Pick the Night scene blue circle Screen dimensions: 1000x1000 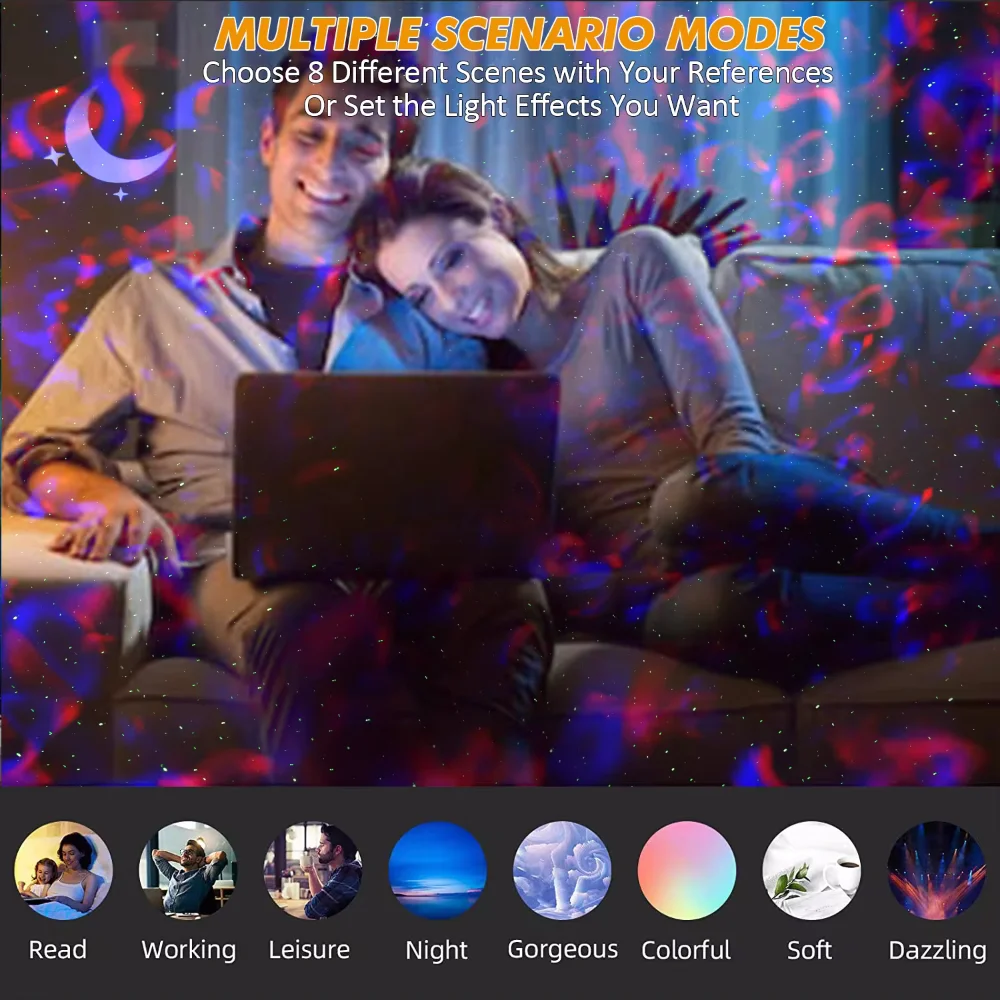(438, 870)
